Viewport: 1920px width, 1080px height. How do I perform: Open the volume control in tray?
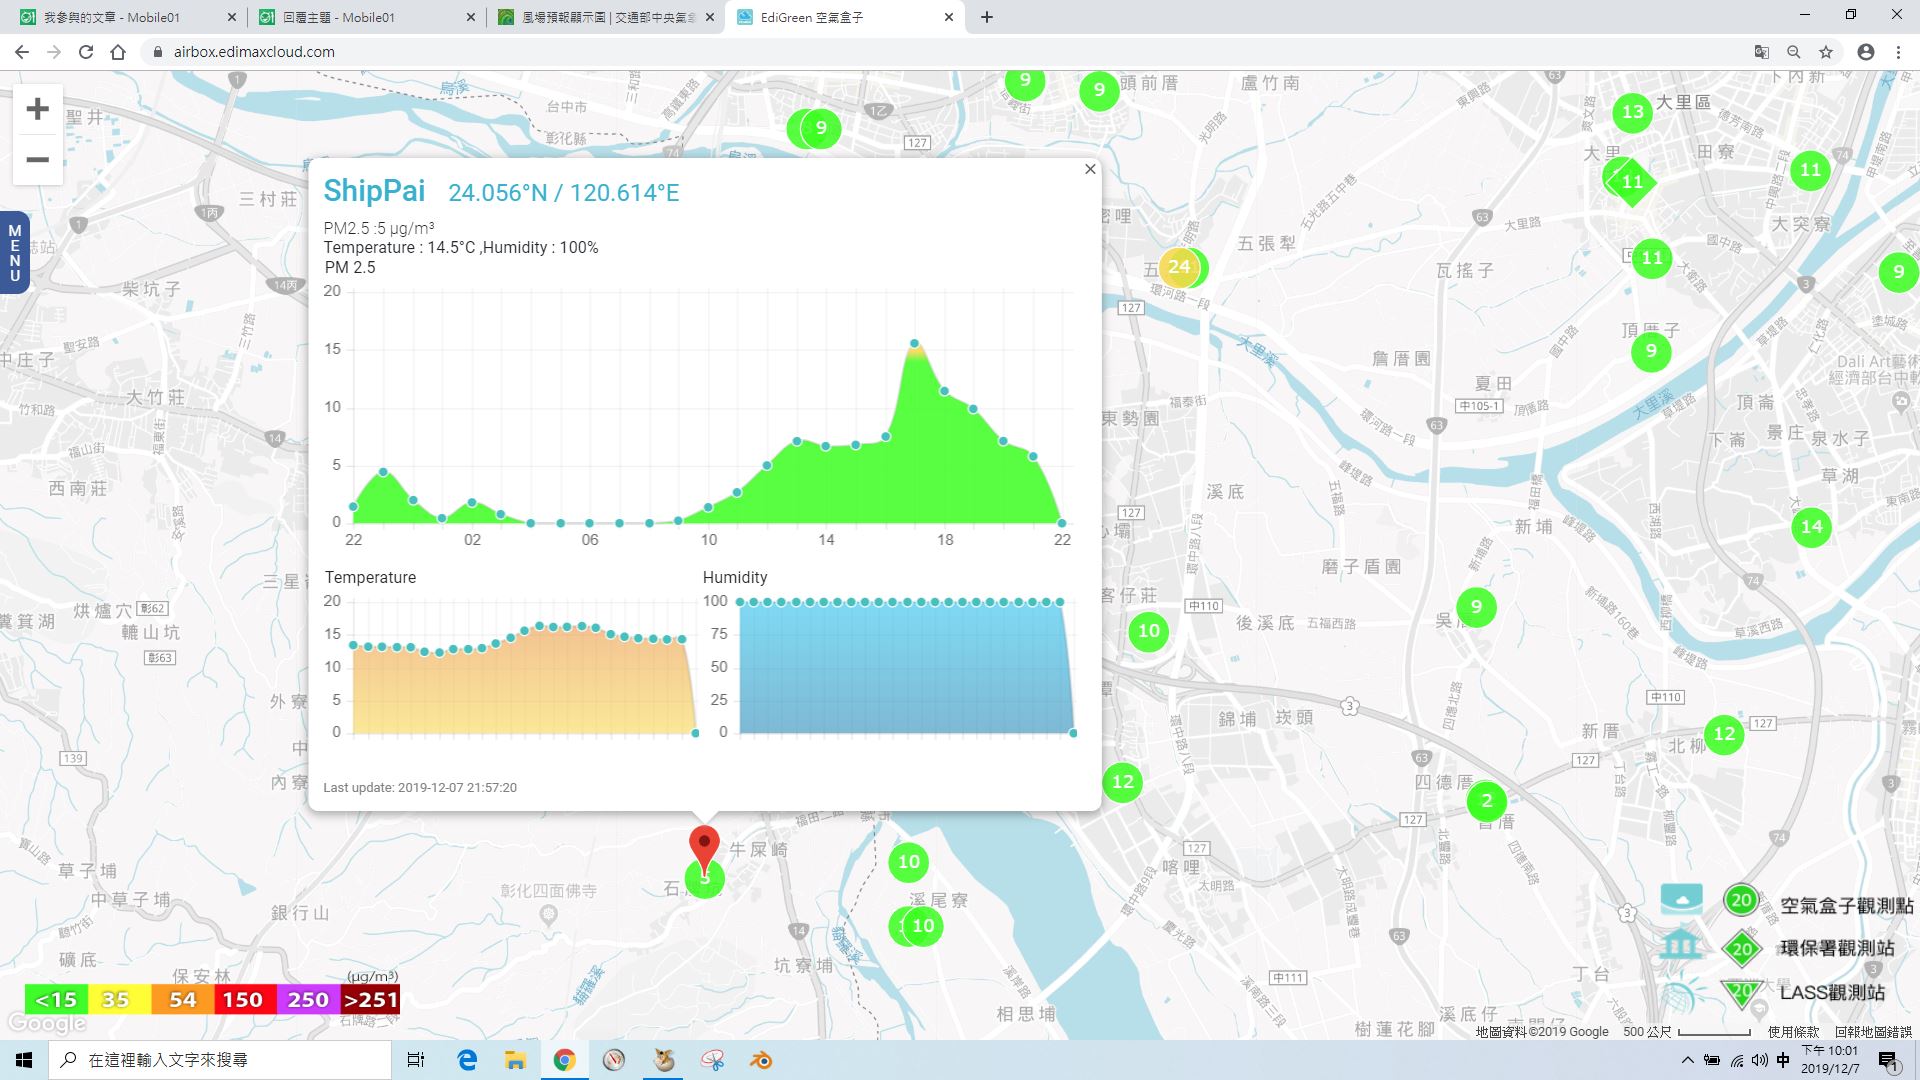coord(1760,1060)
